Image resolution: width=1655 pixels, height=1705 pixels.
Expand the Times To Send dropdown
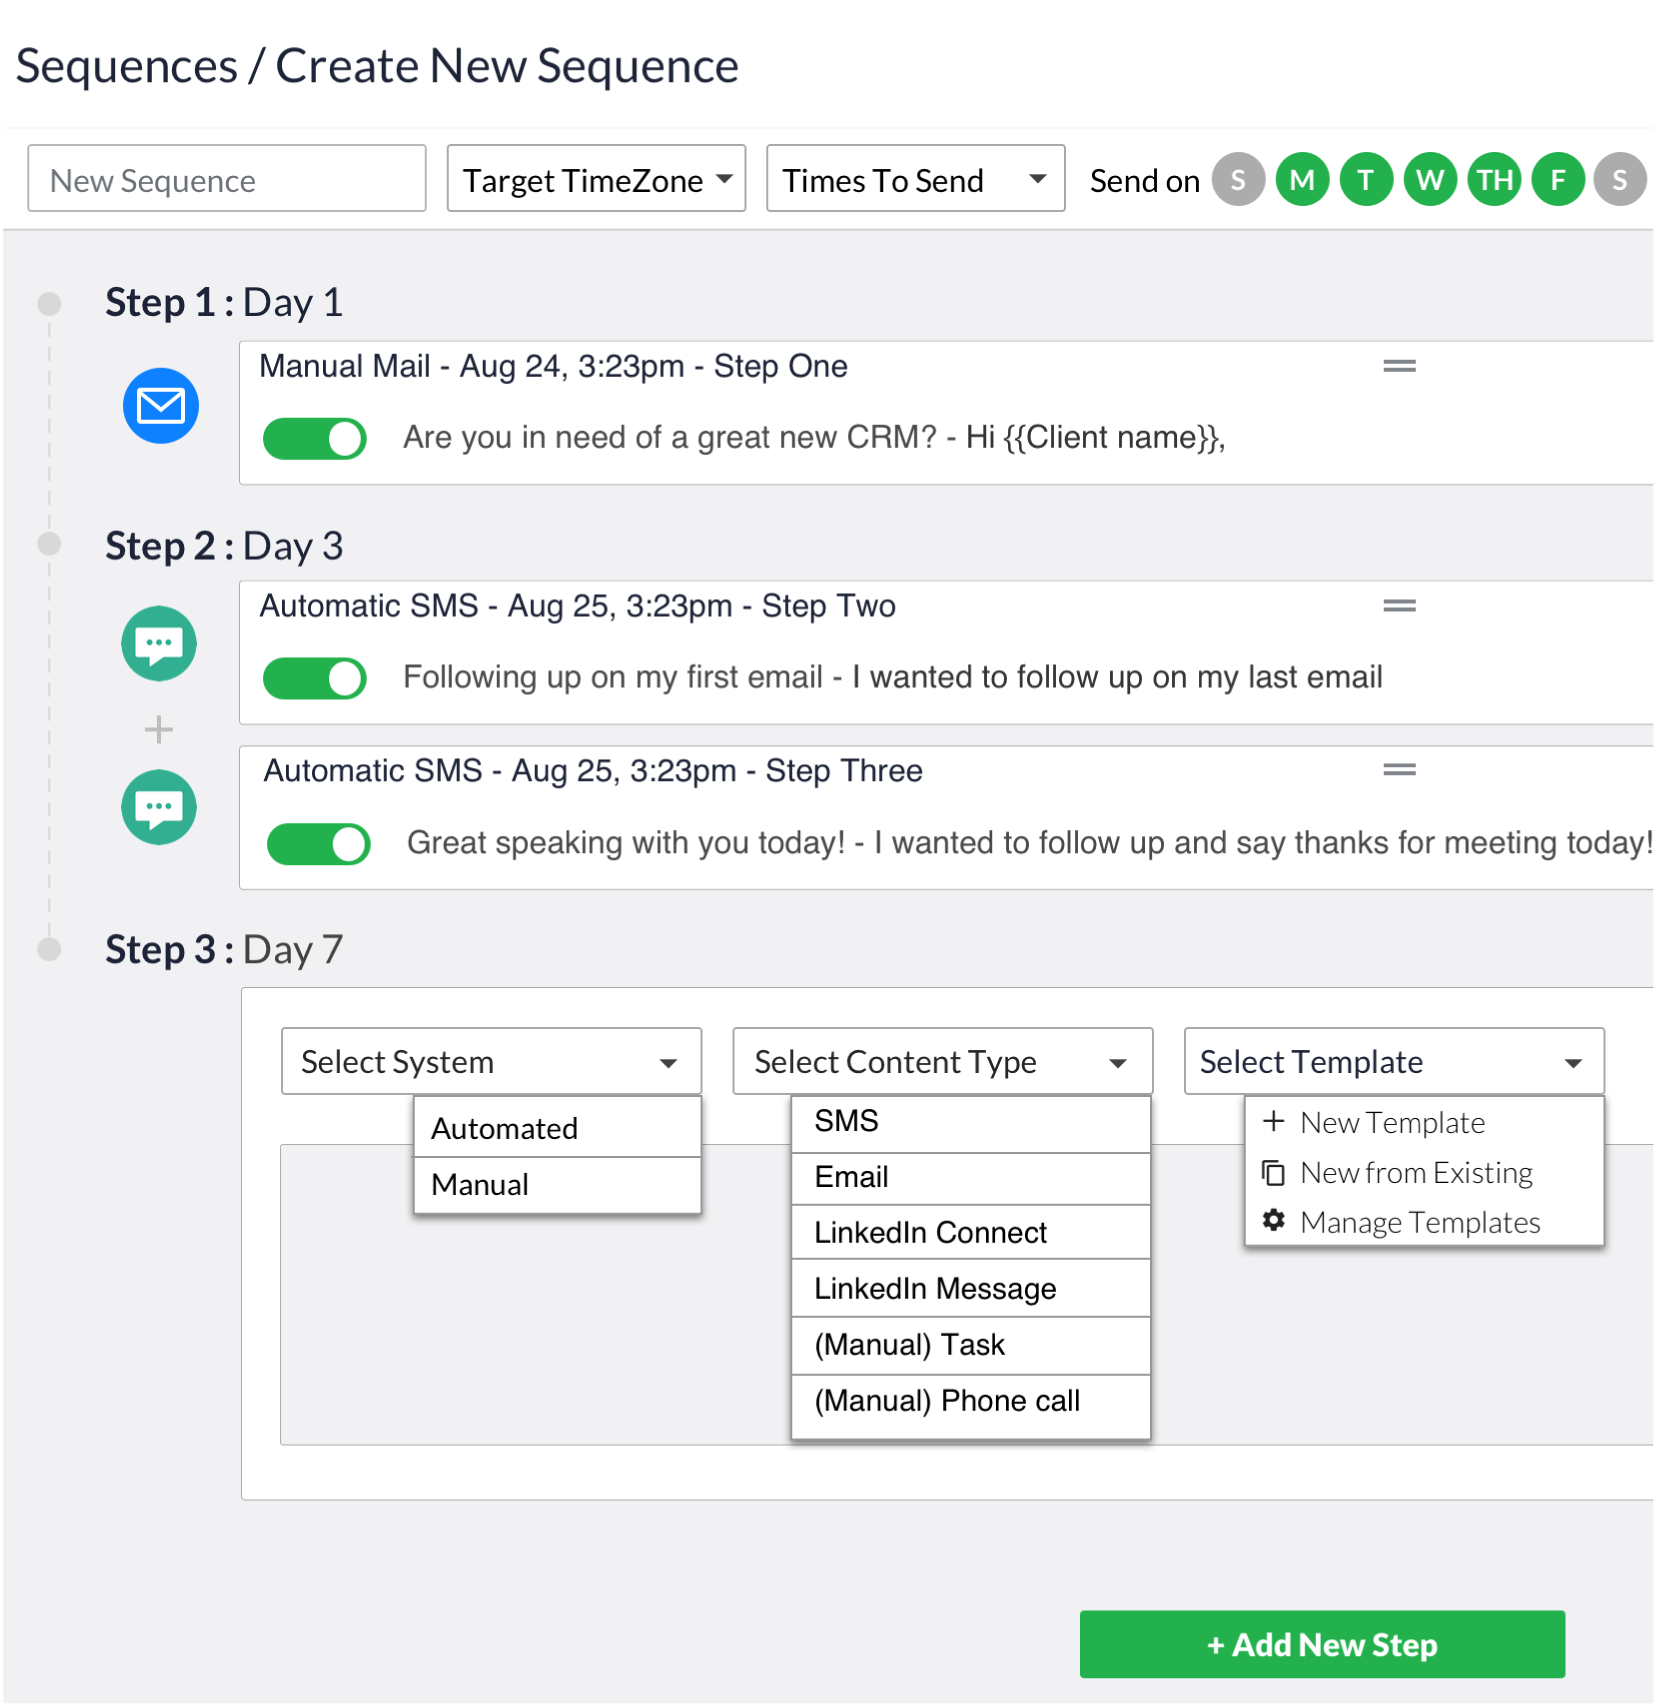click(x=914, y=180)
